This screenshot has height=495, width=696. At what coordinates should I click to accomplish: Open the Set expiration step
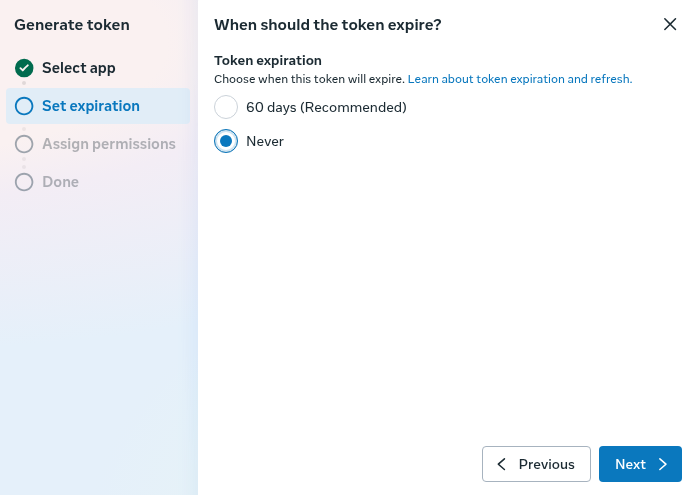click(91, 106)
